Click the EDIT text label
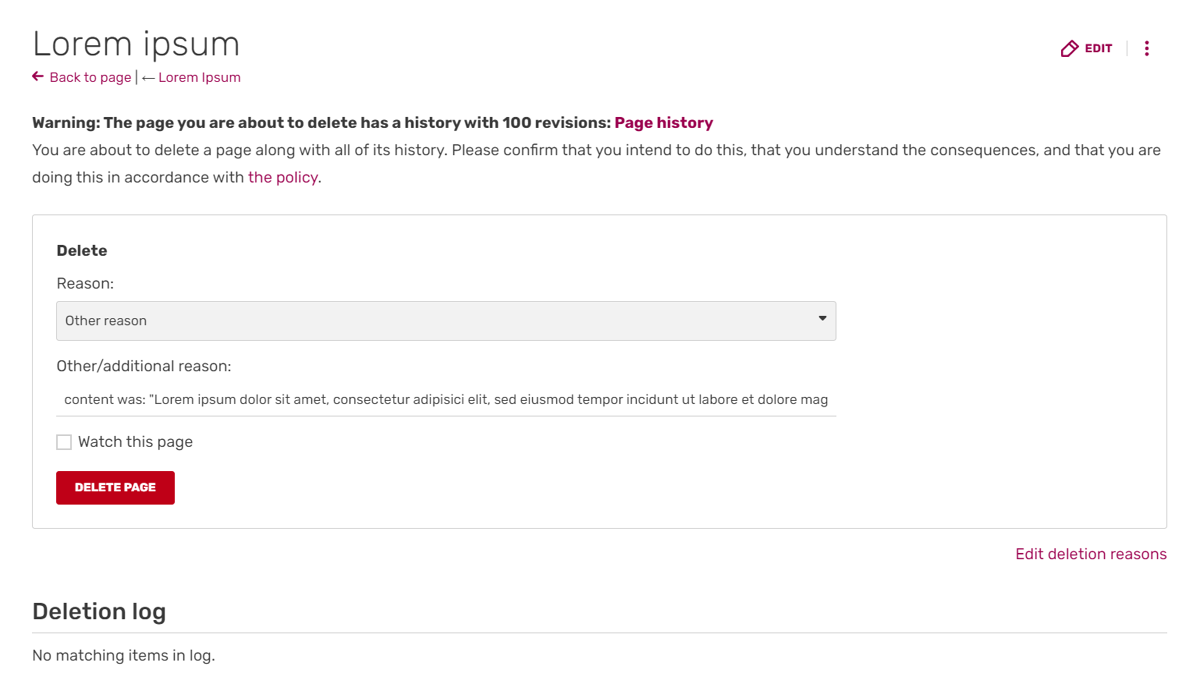1200x691 pixels. [x=1098, y=48]
